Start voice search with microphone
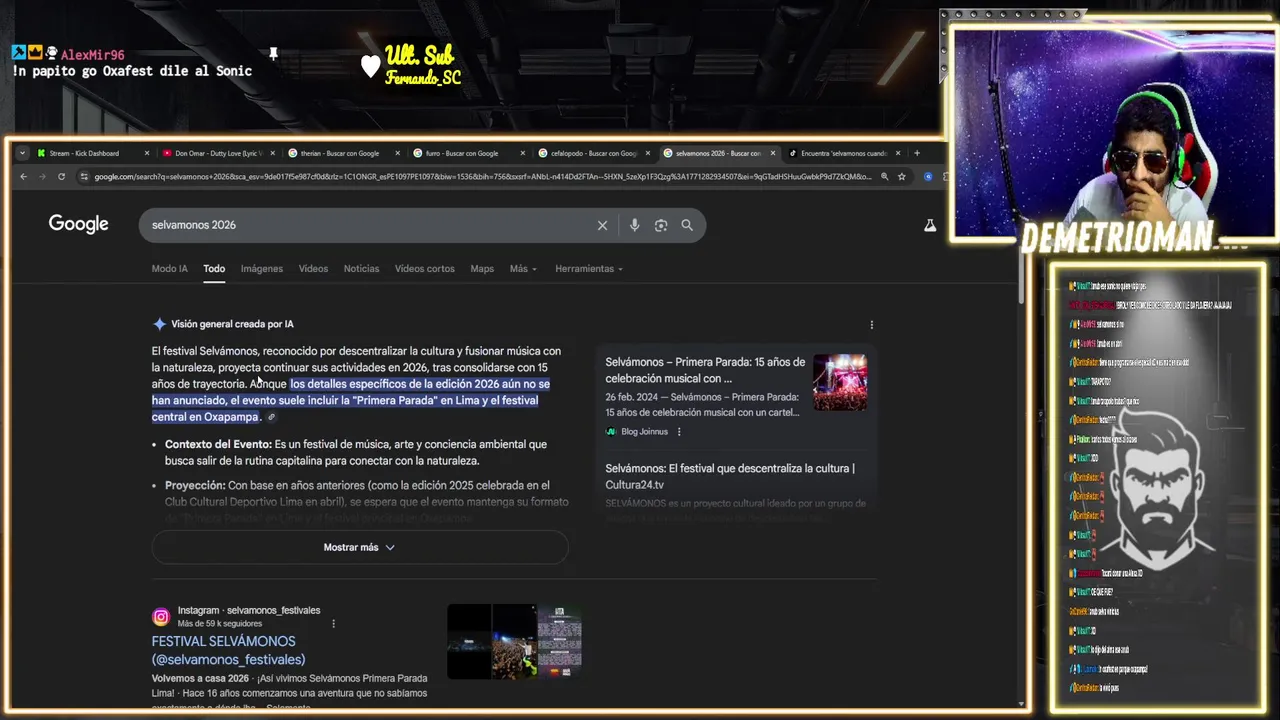The width and height of the screenshot is (1280, 720). (634, 225)
